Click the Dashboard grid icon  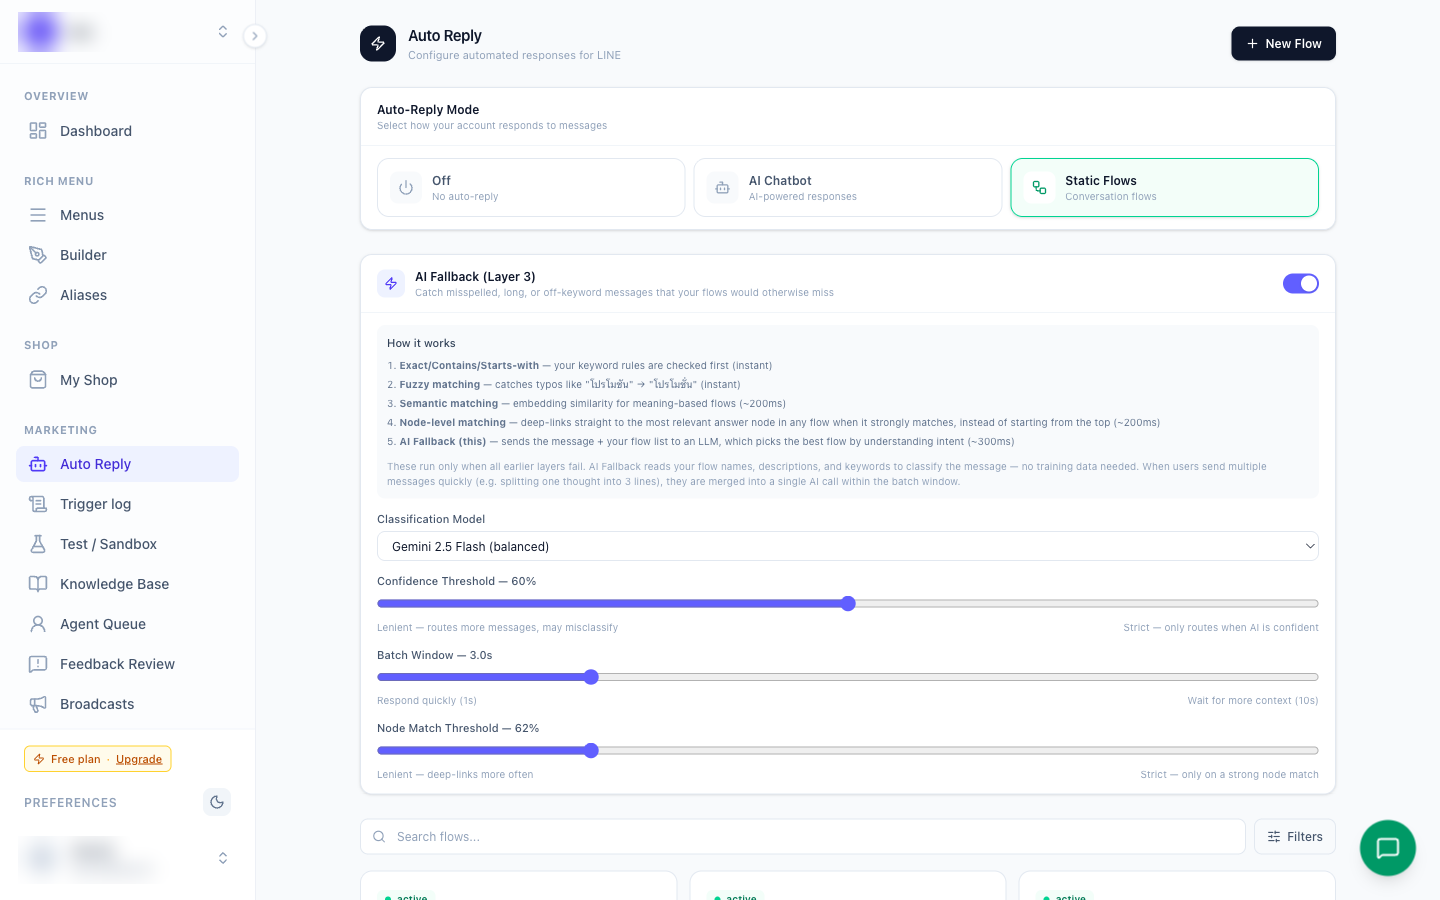pyautogui.click(x=38, y=131)
